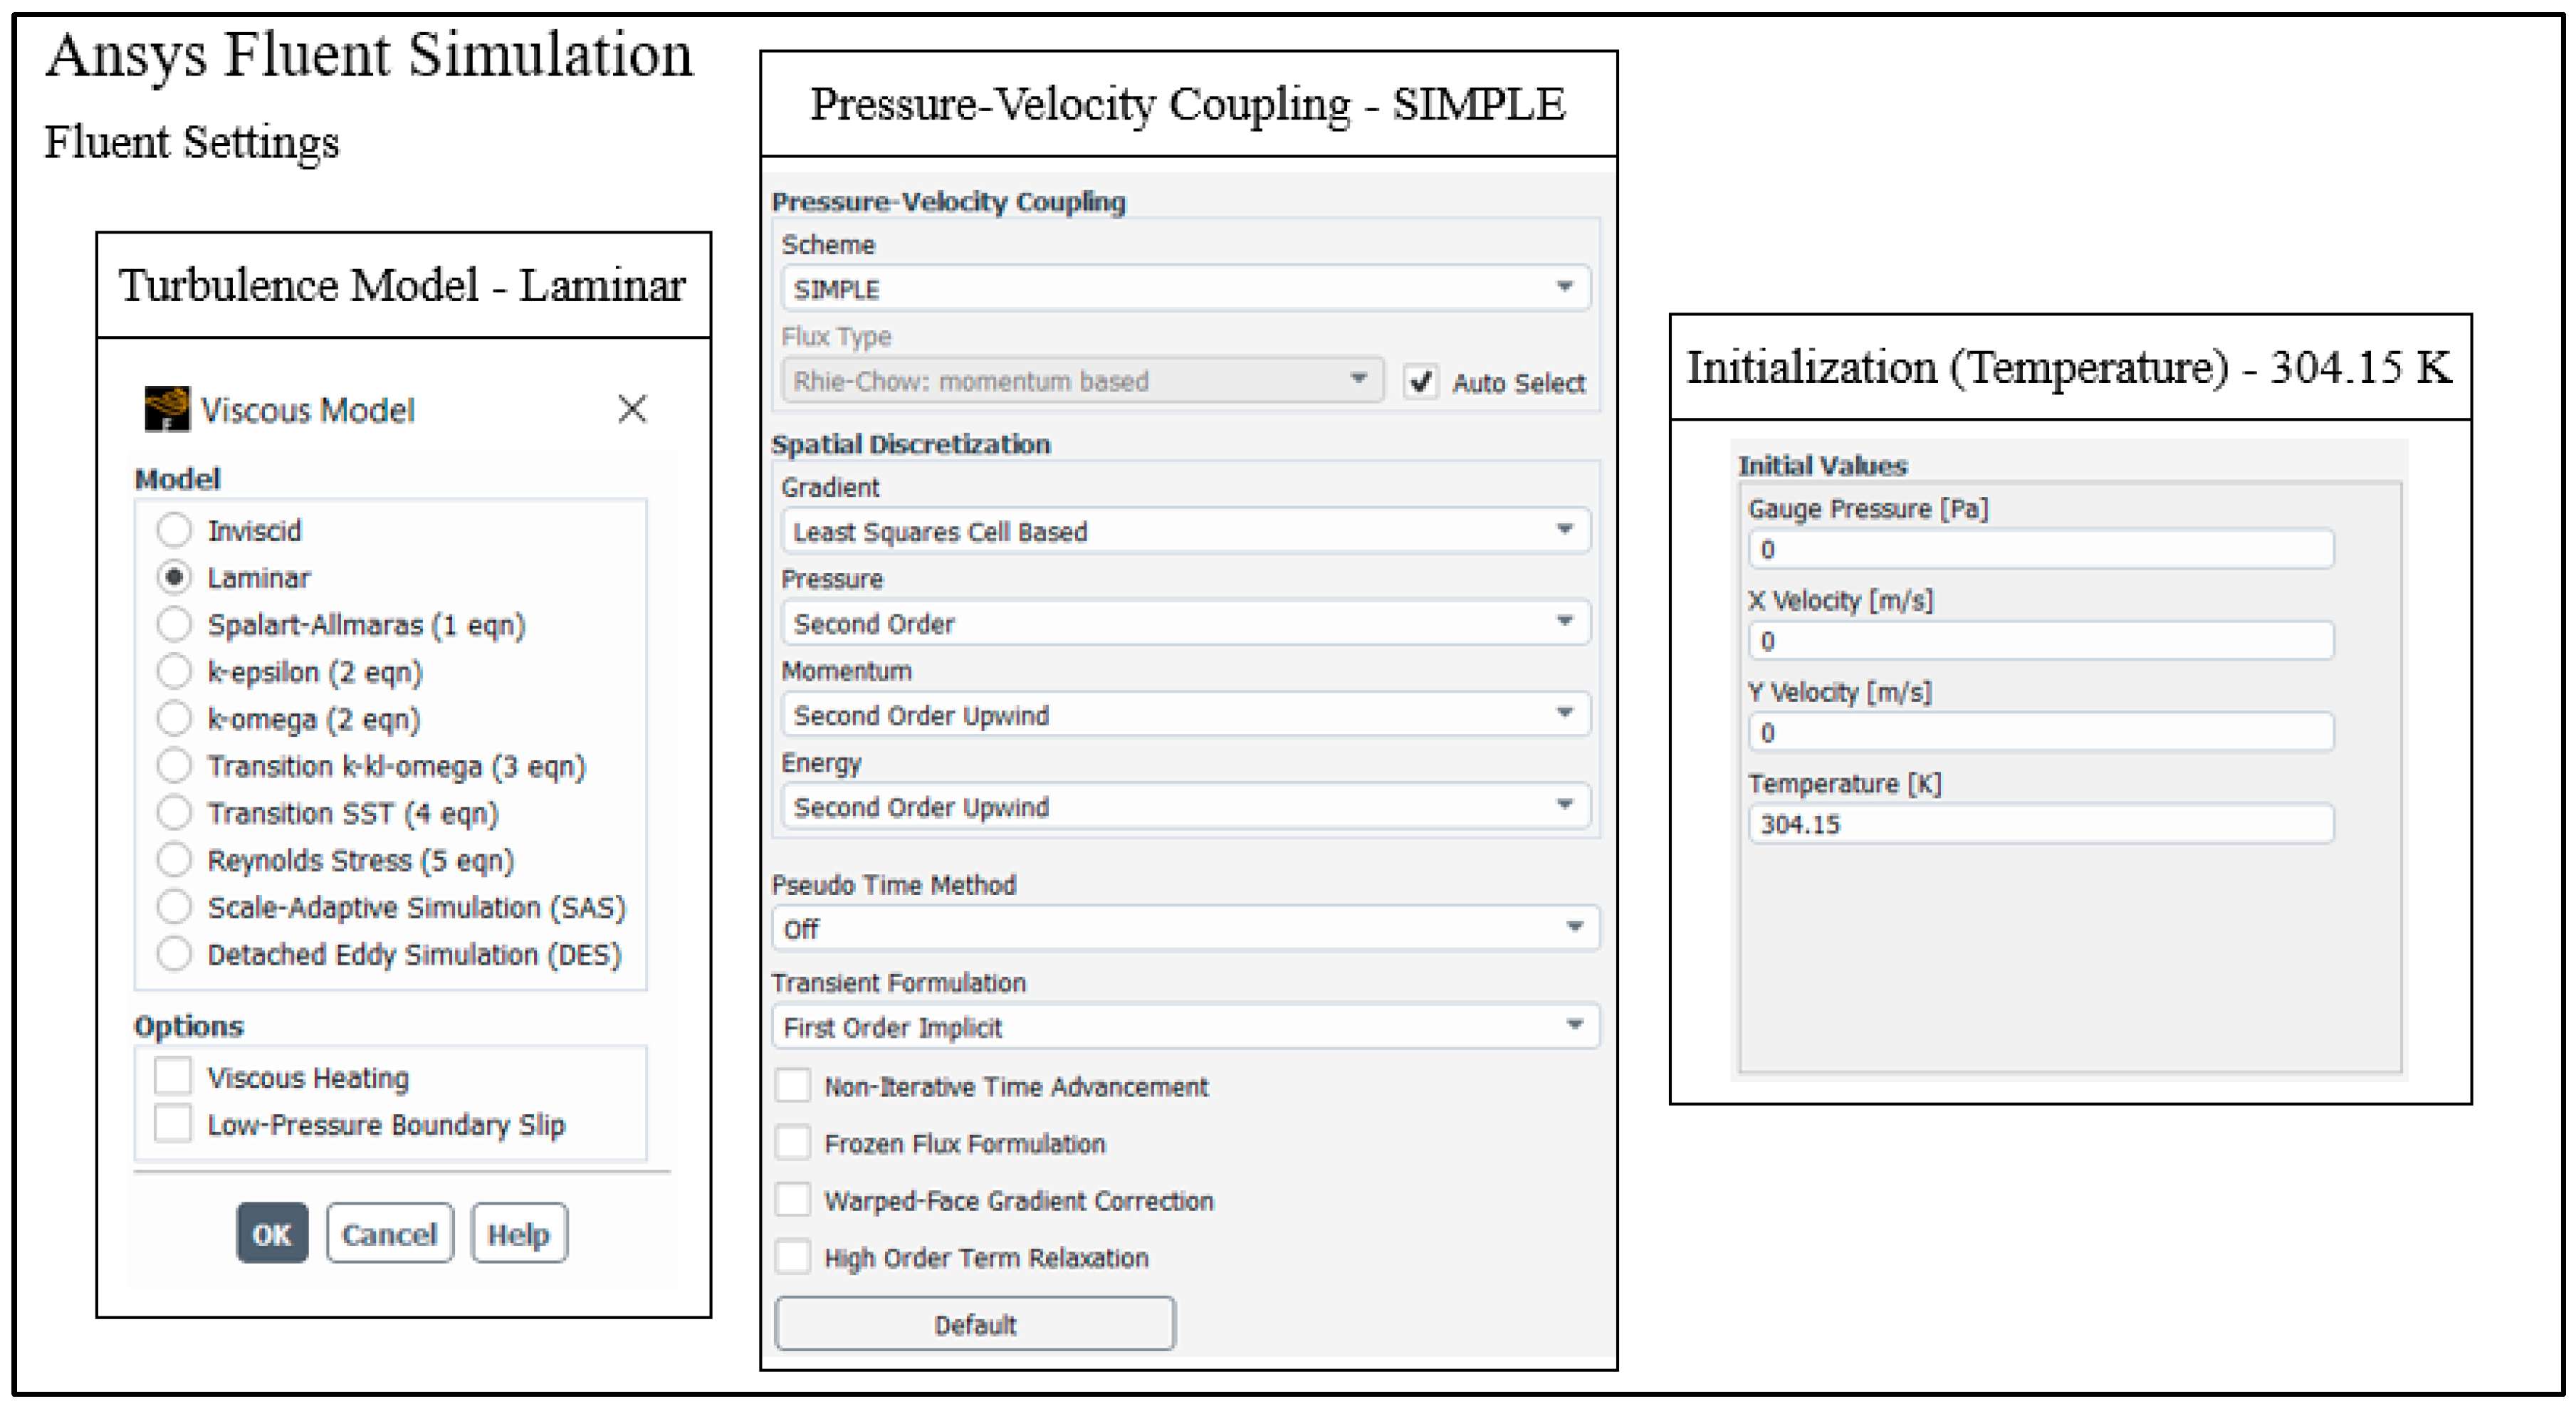Screen dimensions: 2576x1416
Task: Tick Low-Pressure Boundary Slip checkbox
Action: 173,1124
